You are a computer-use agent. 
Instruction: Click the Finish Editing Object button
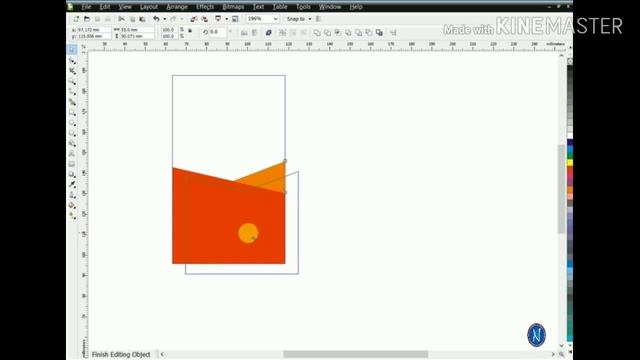click(121, 354)
